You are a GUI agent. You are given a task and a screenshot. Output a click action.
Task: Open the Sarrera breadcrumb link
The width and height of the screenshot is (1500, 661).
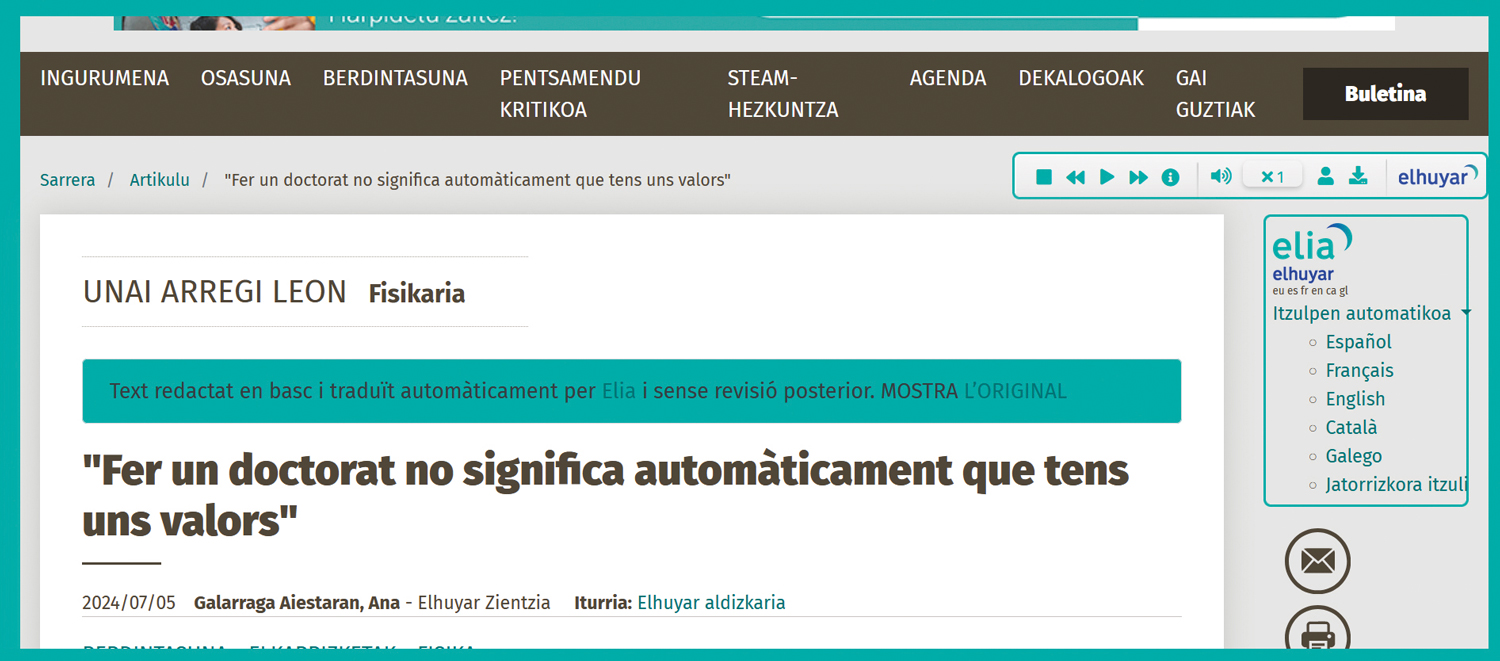click(68, 180)
